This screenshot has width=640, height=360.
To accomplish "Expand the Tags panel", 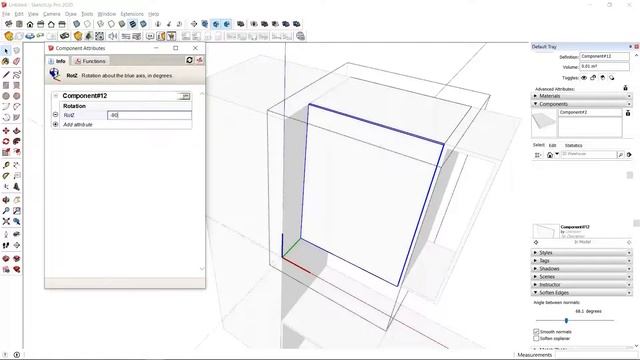I will pos(582,260).
